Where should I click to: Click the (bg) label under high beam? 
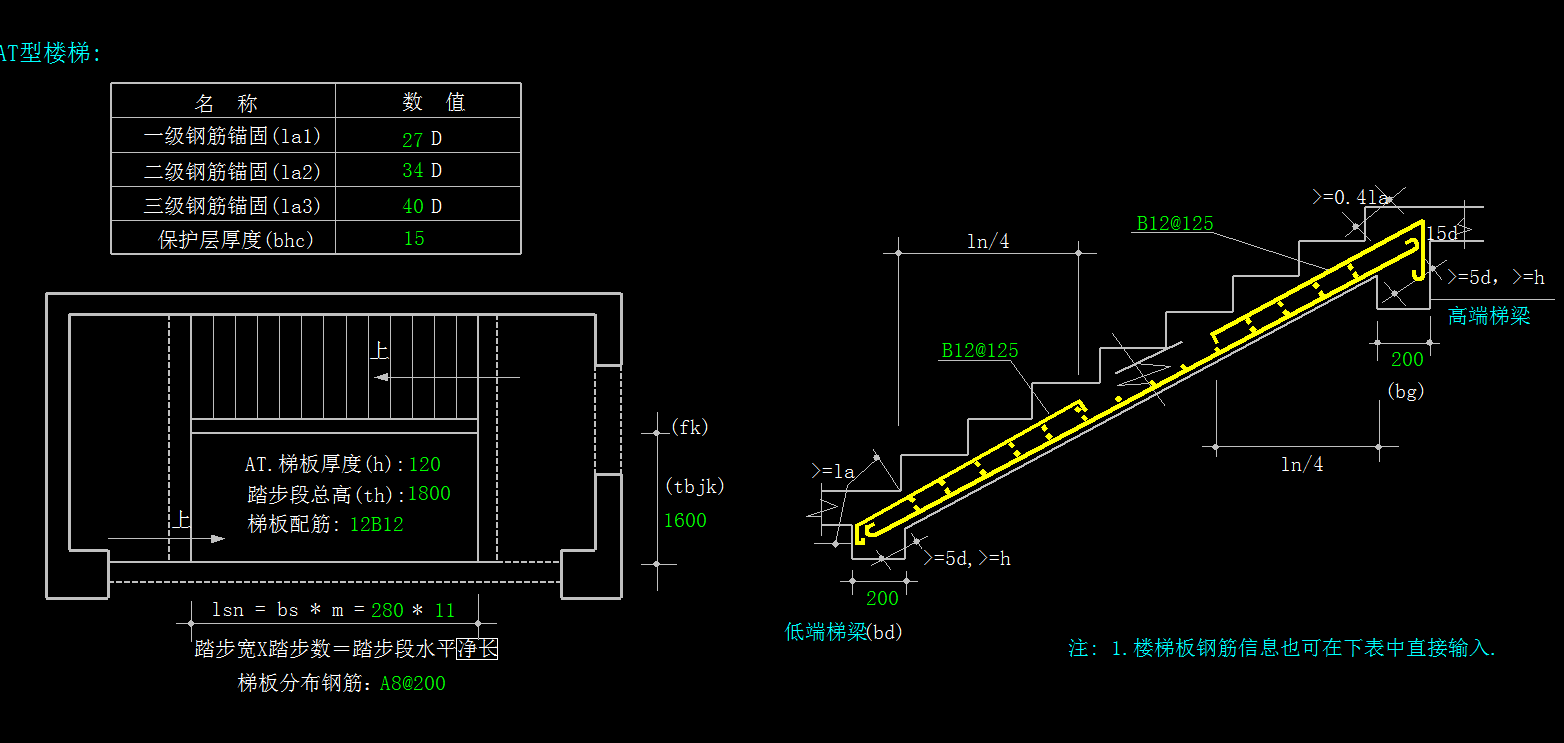(1405, 392)
